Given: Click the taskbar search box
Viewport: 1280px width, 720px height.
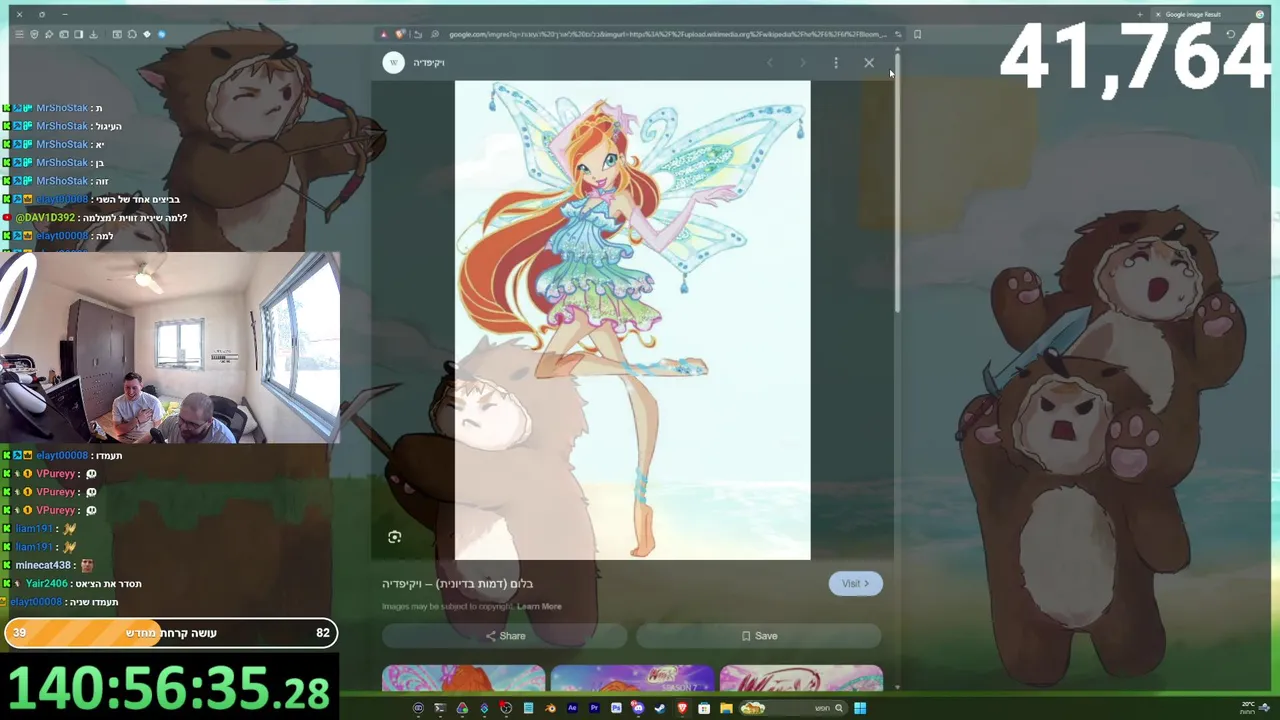Looking at the screenshot, I should coord(794,708).
